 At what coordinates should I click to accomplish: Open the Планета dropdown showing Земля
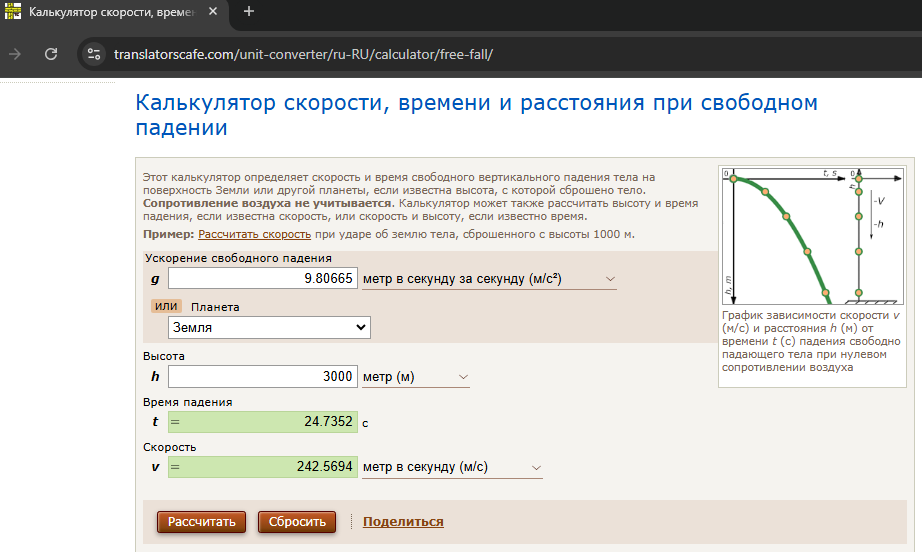(269, 327)
